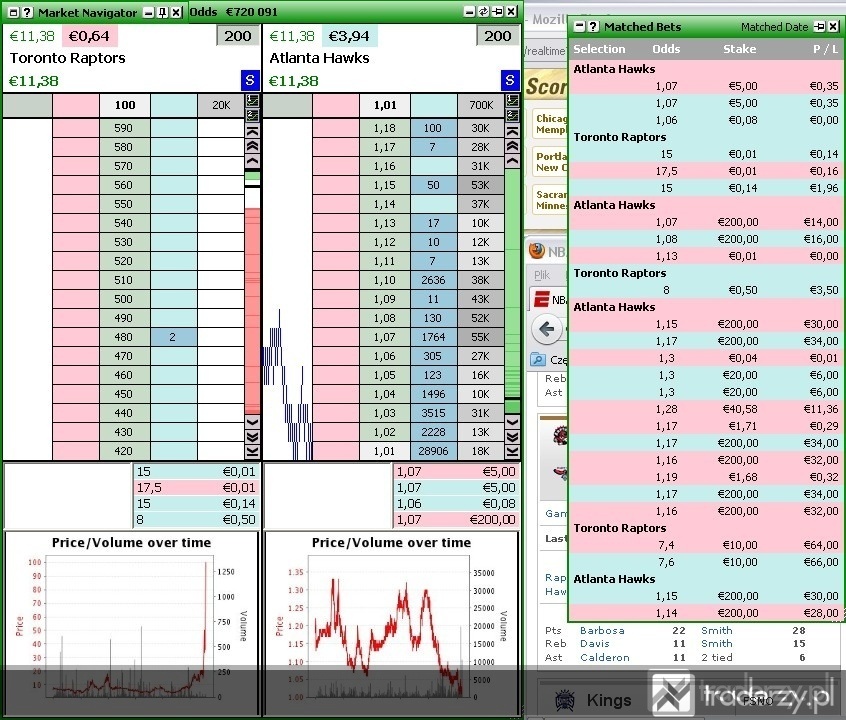Pin the Matched Bets panel
Viewport: 846px width, 720px height.
coord(820,26)
